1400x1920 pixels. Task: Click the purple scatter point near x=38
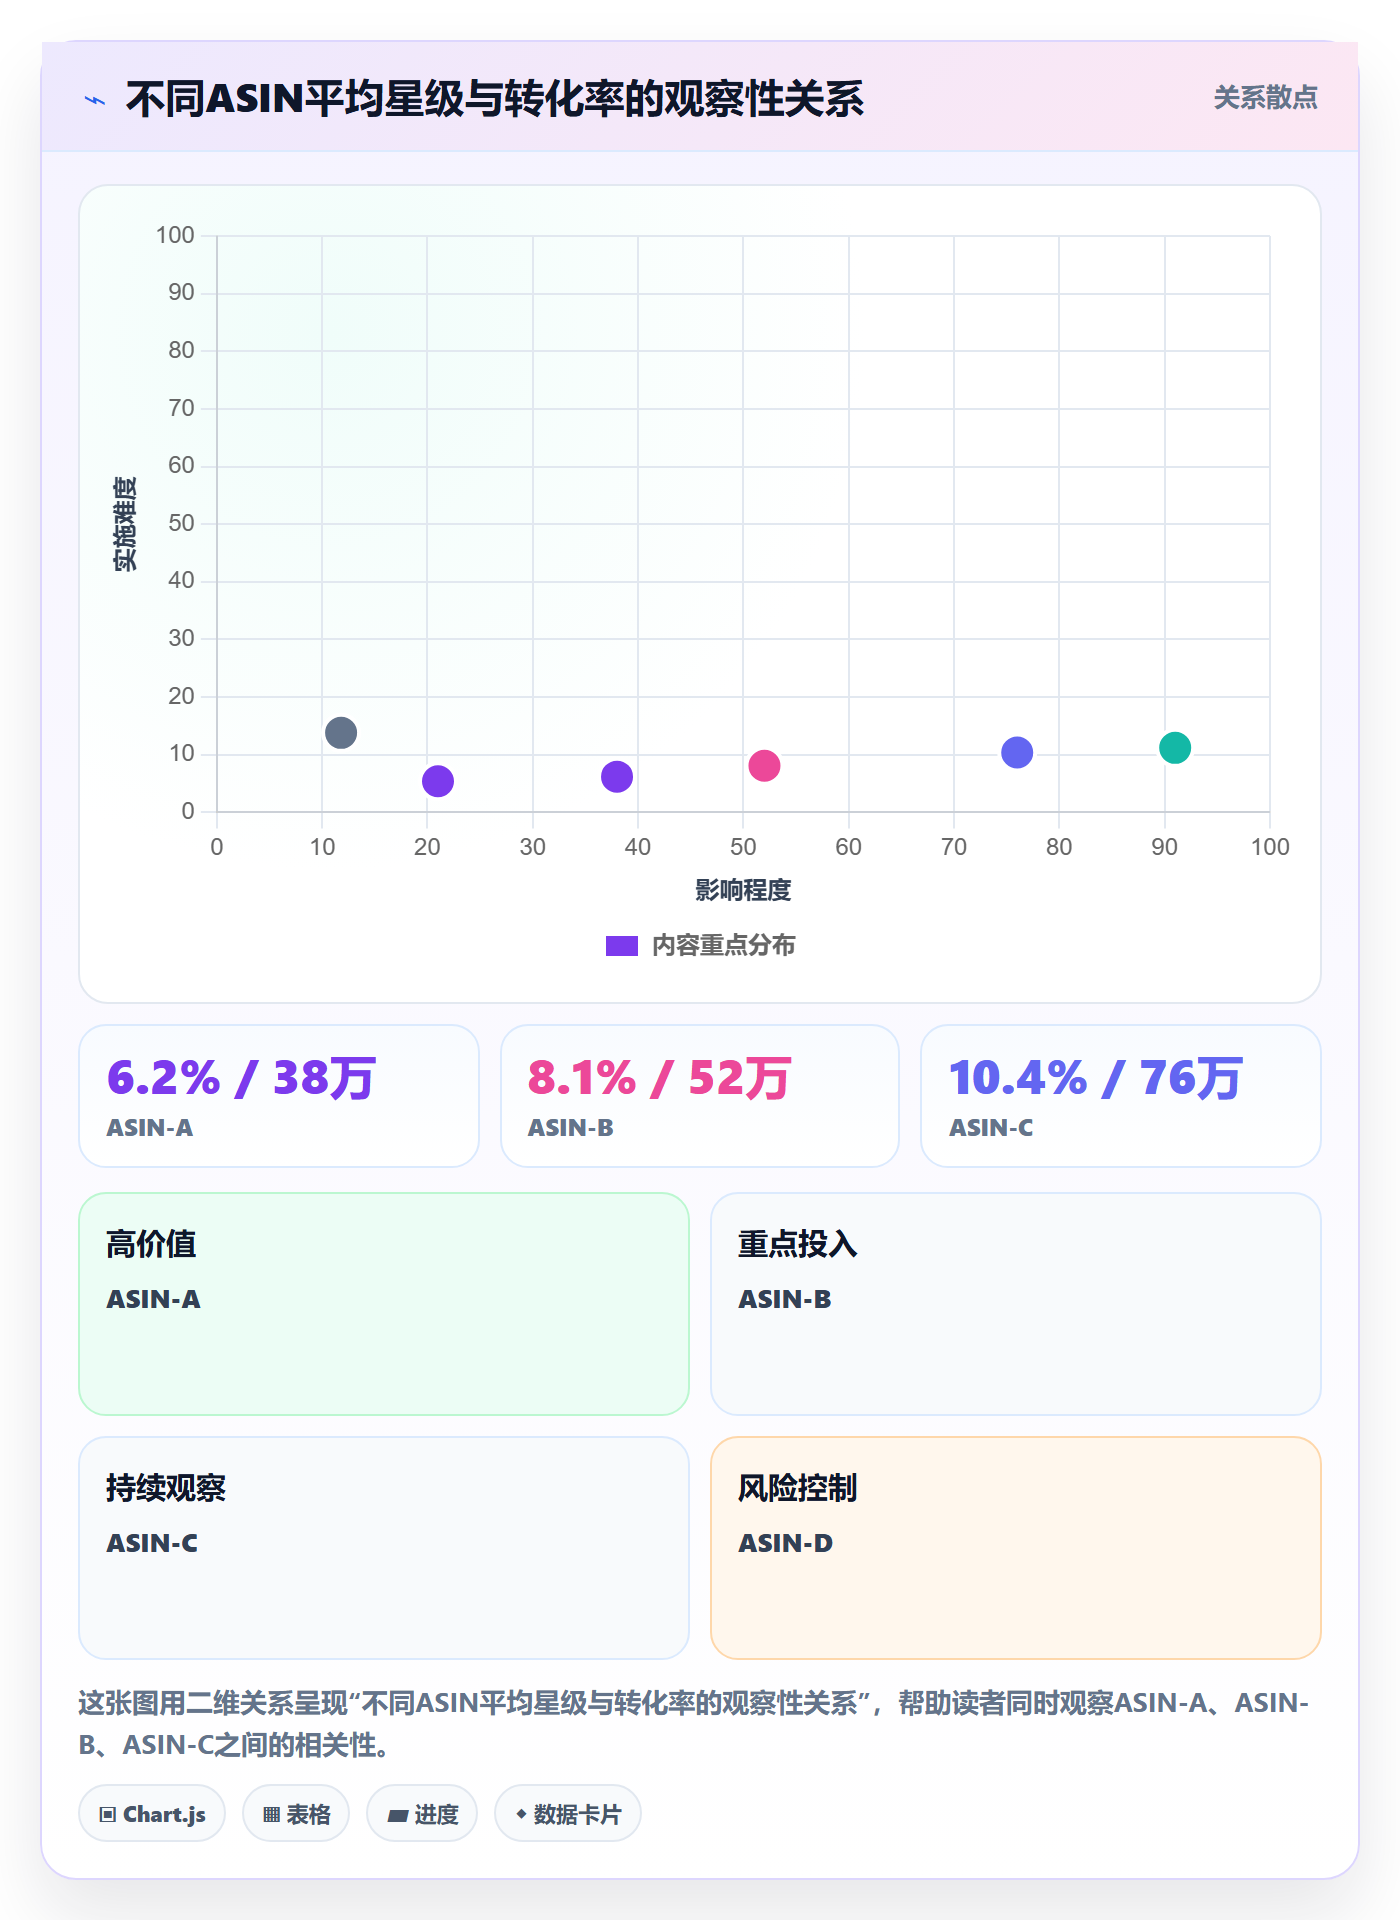[x=617, y=776]
